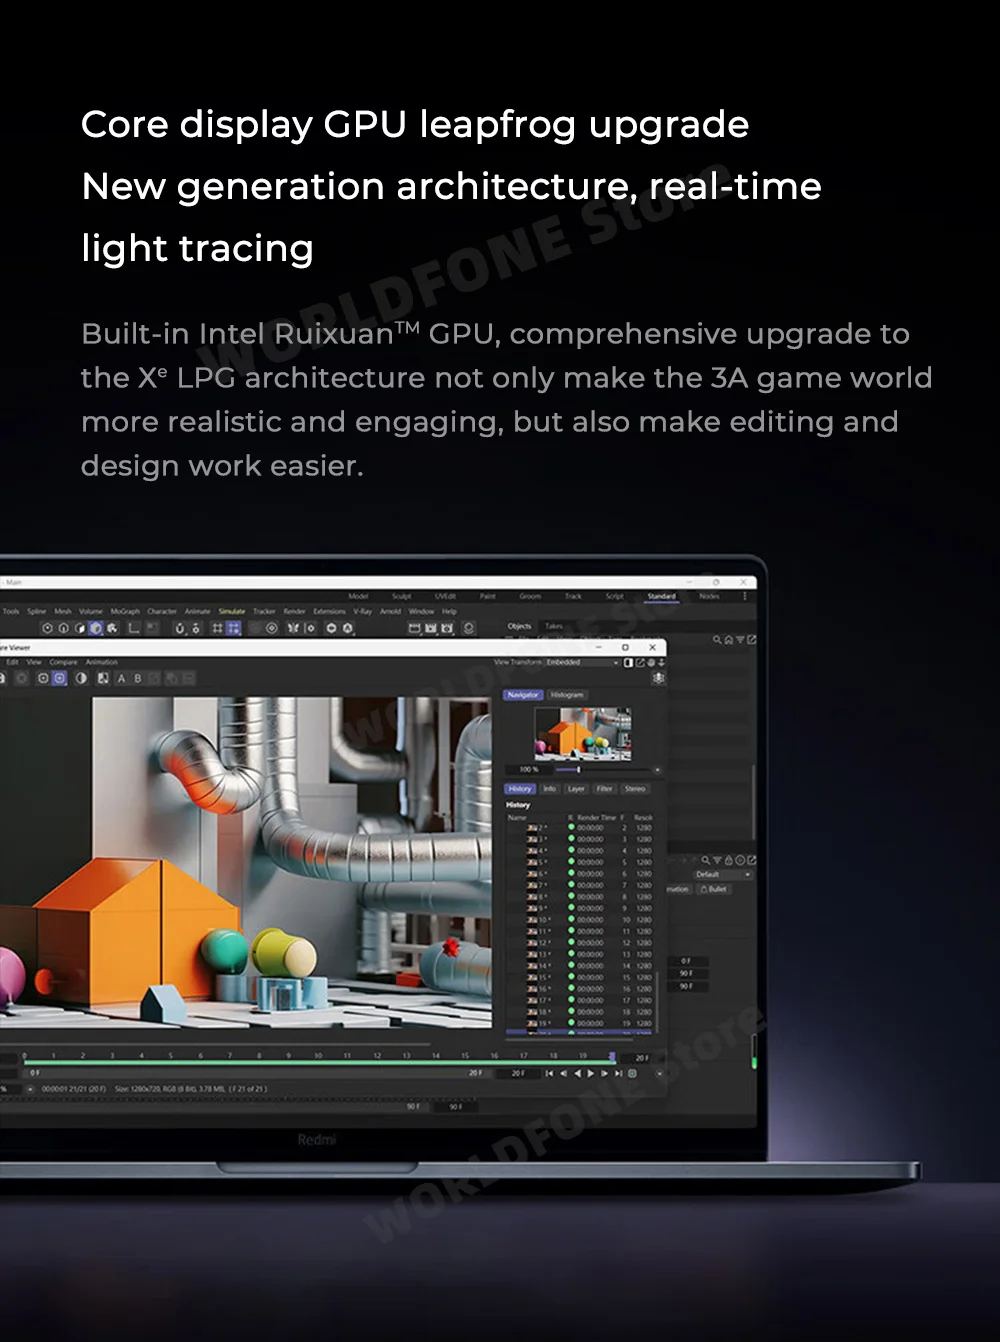Open the Objects manager tab

point(519,626)
